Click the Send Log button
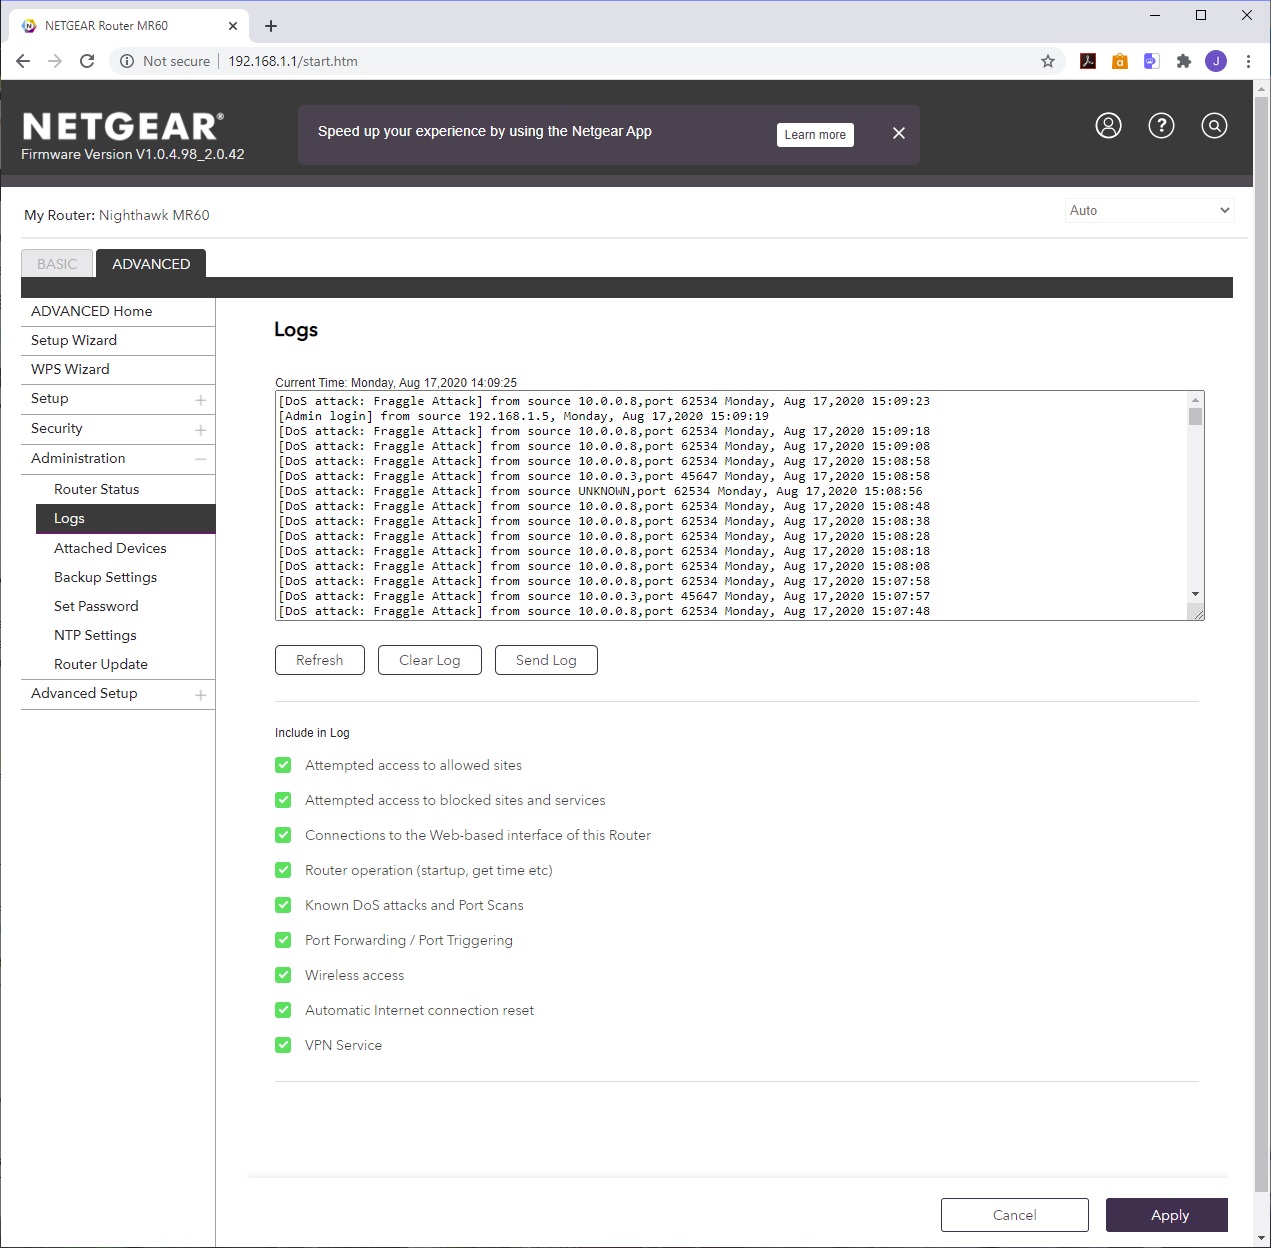 (546, 660)
